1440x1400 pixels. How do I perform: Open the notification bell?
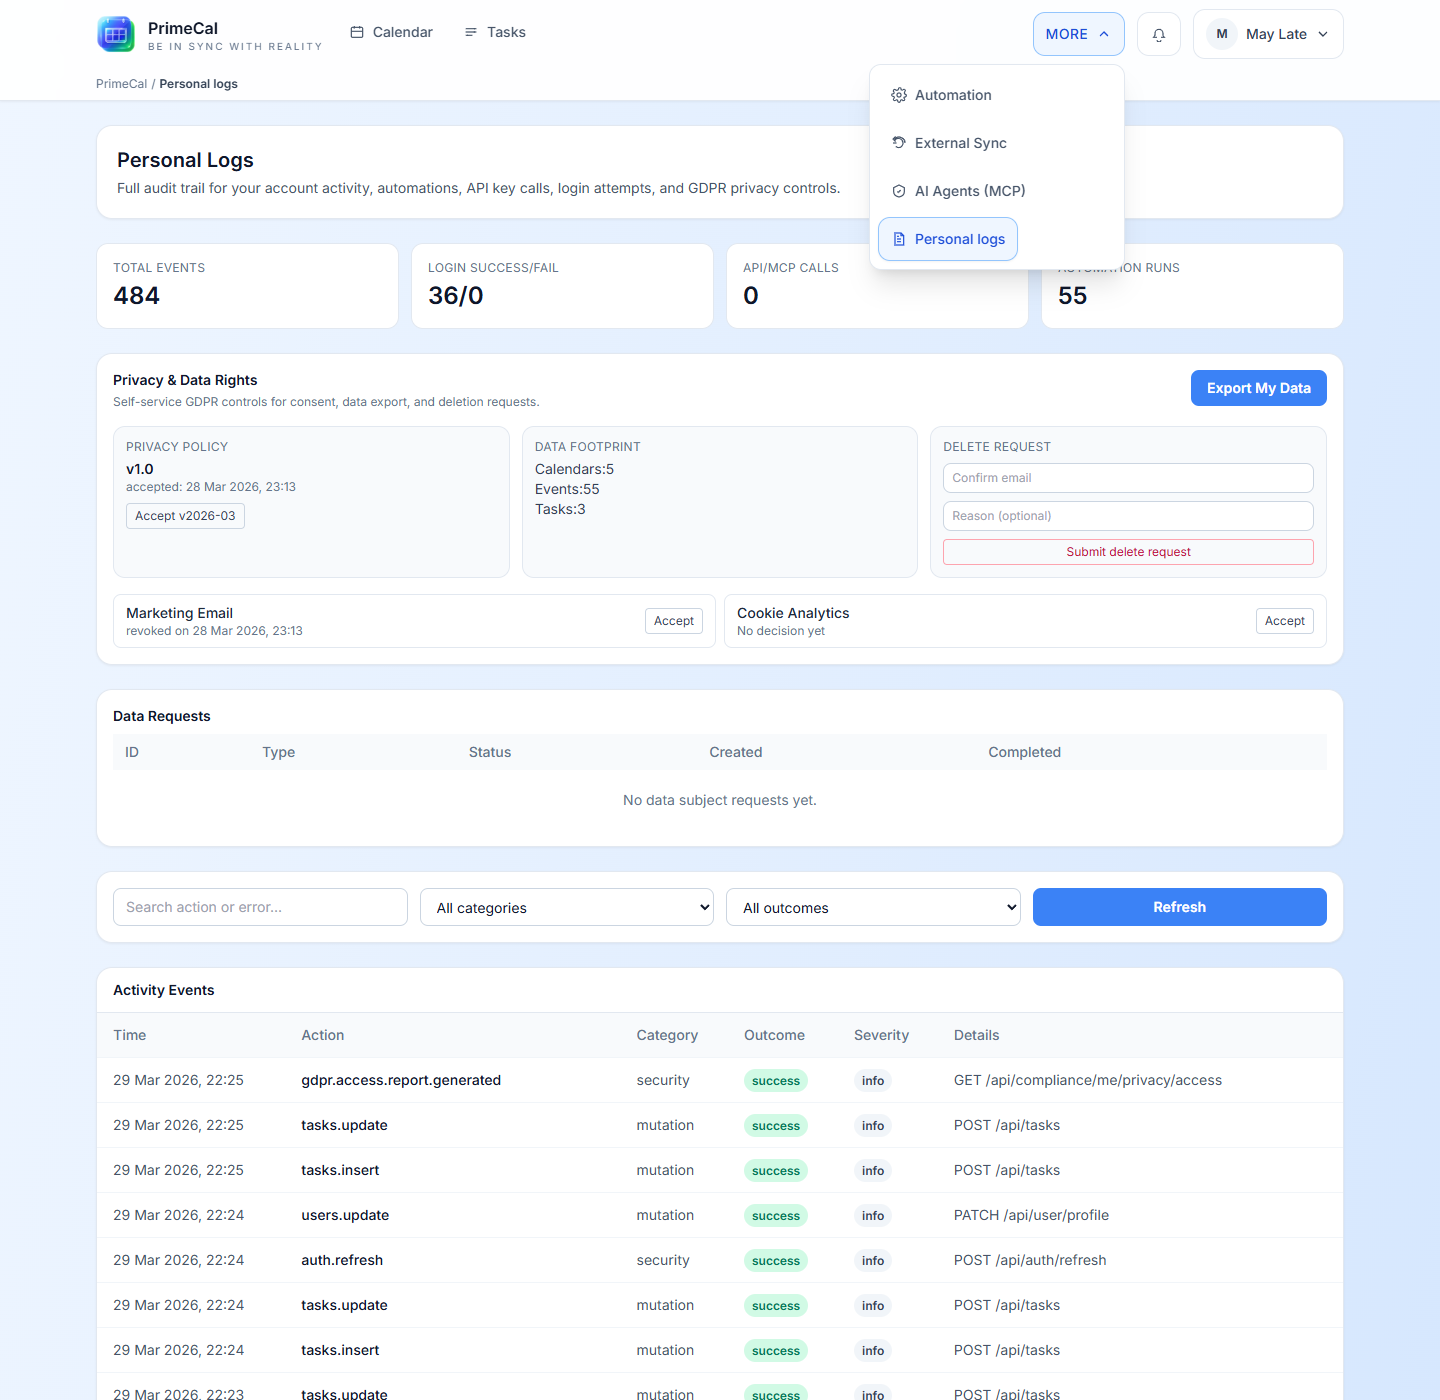point(1158,33)
